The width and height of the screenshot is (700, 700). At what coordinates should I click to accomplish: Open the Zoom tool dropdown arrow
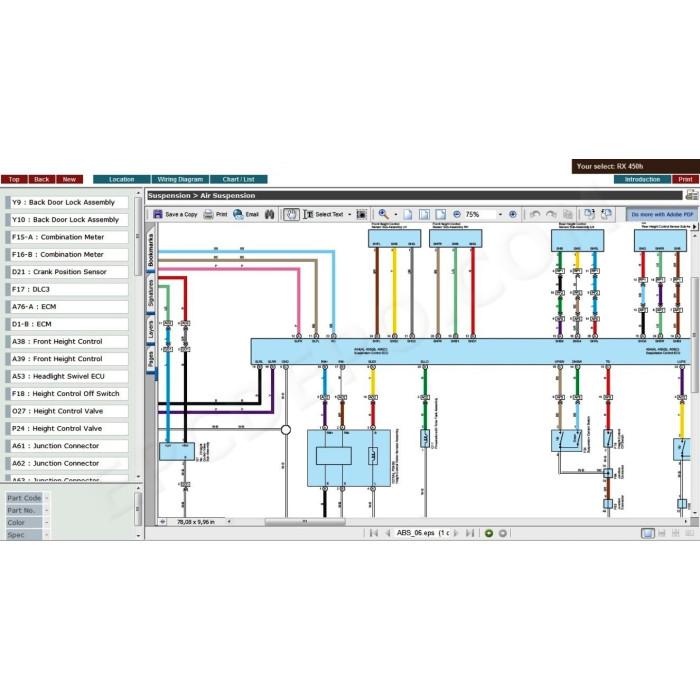tap(396, 215)
